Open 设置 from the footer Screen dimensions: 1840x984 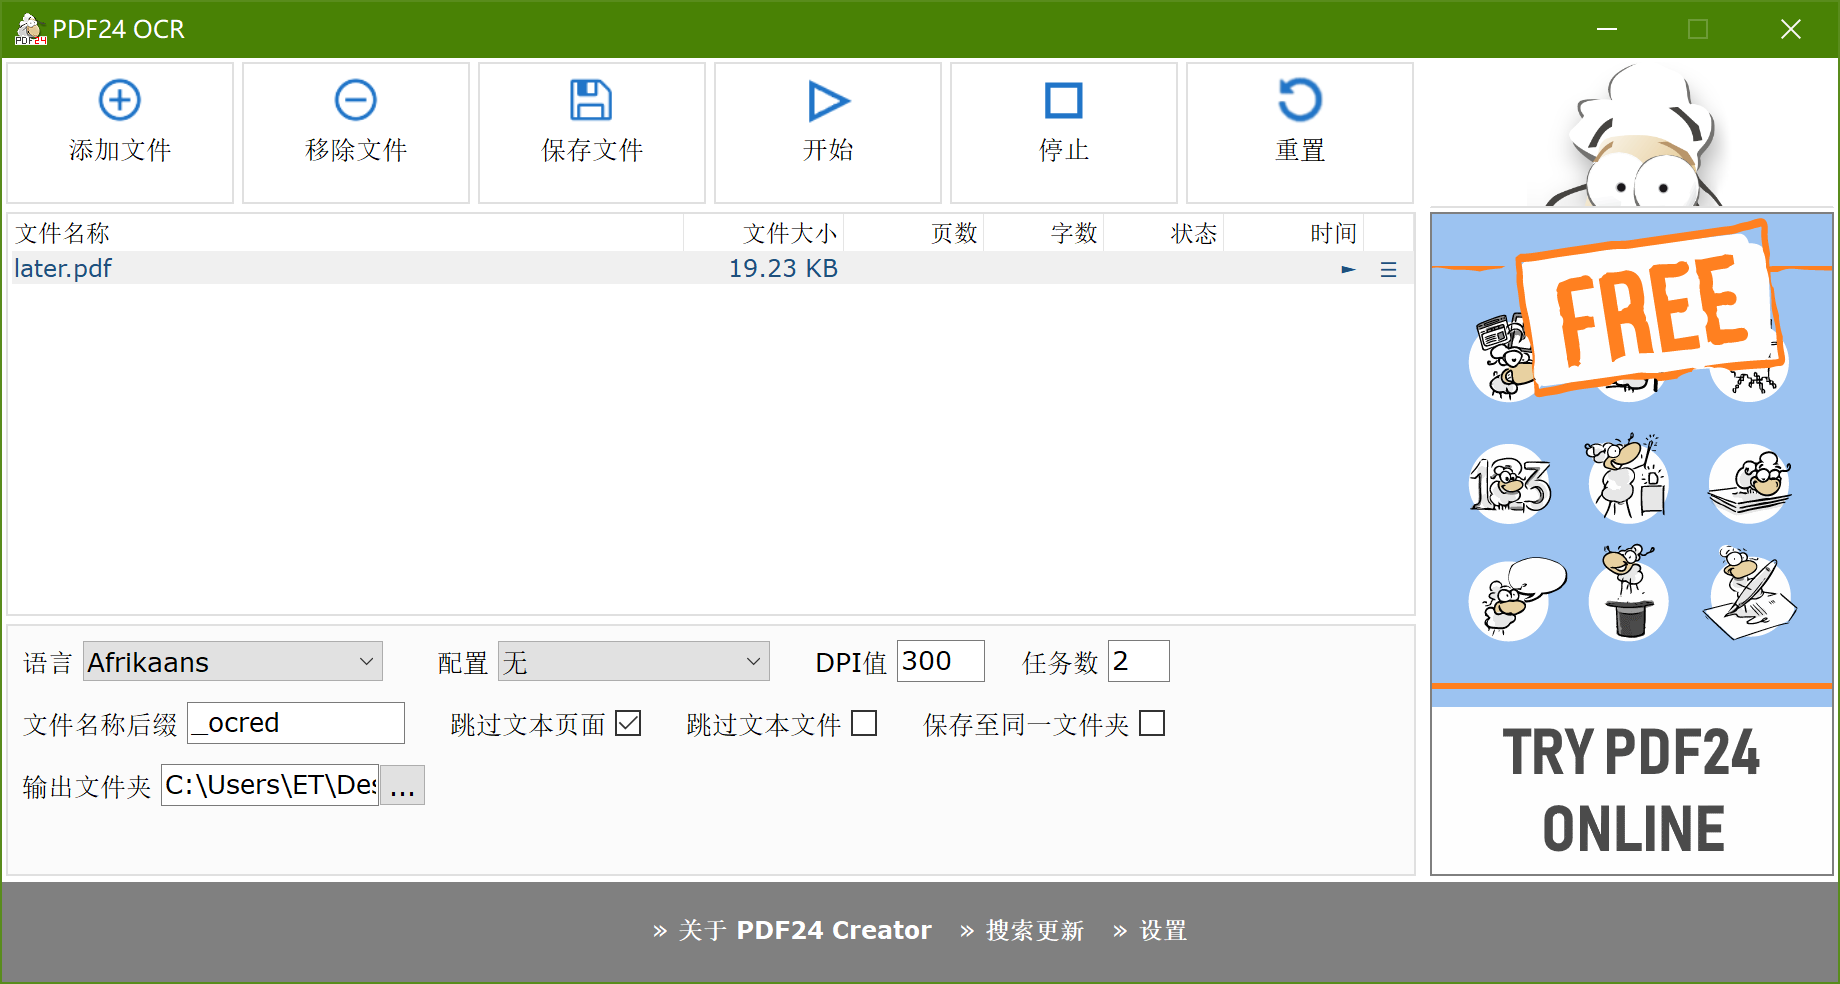point(1163,930)
